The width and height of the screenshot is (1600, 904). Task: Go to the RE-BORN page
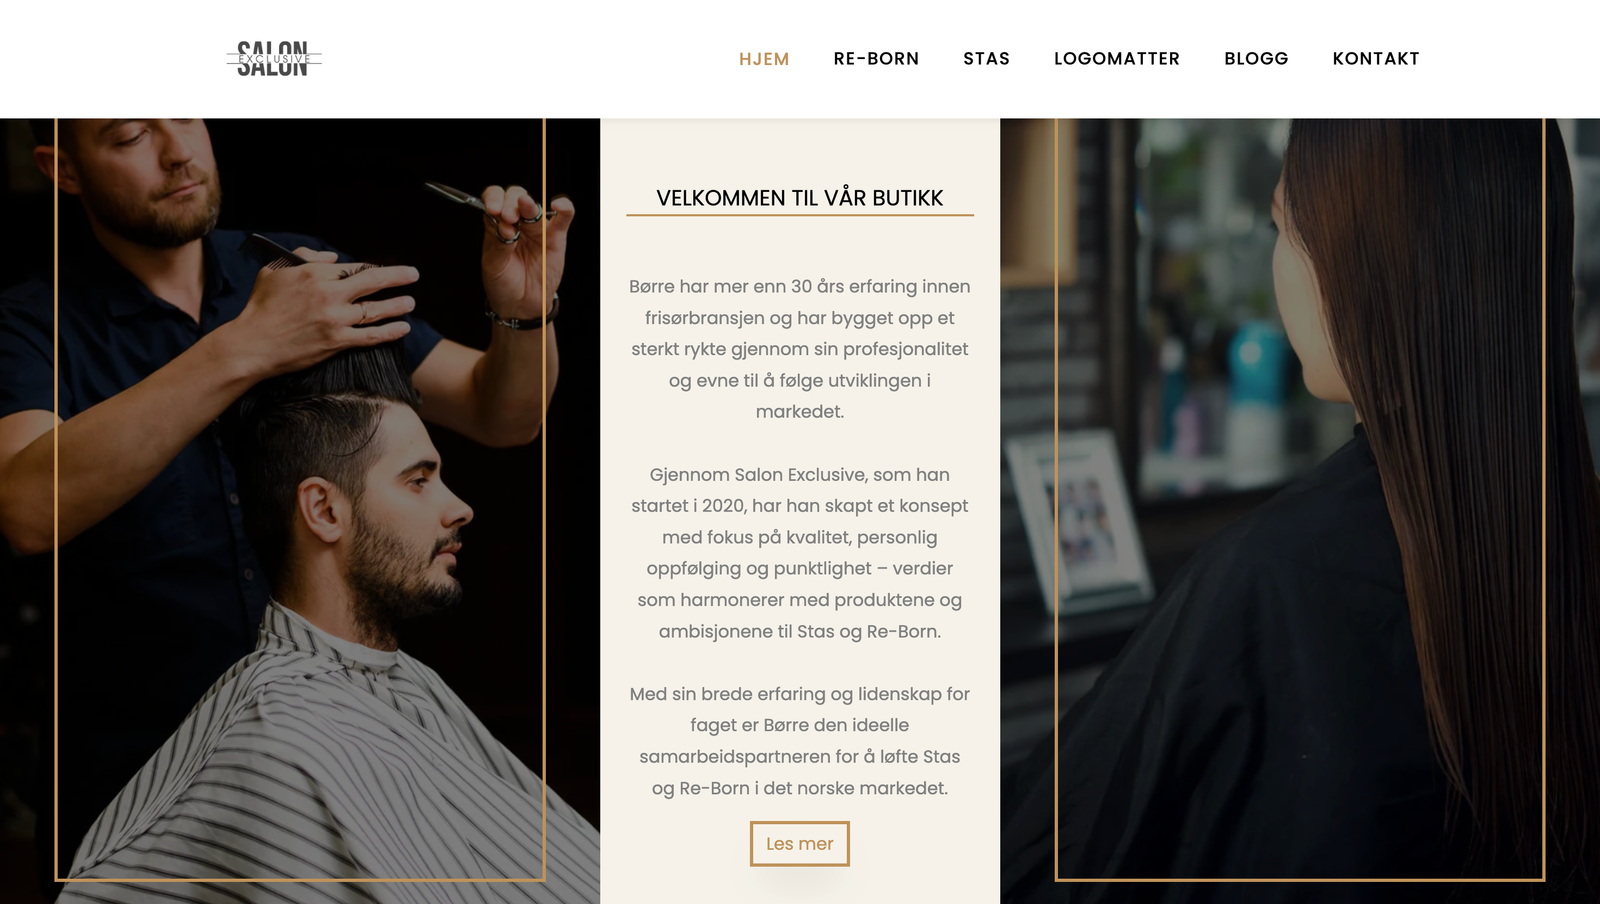coord(876,59)
